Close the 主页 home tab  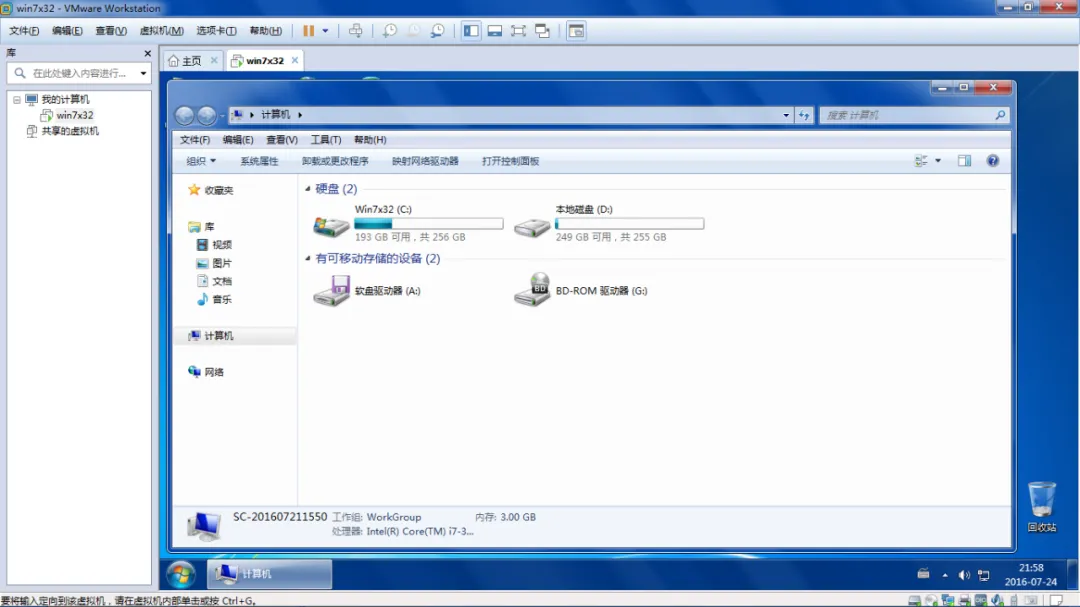(x=214, y=61)
